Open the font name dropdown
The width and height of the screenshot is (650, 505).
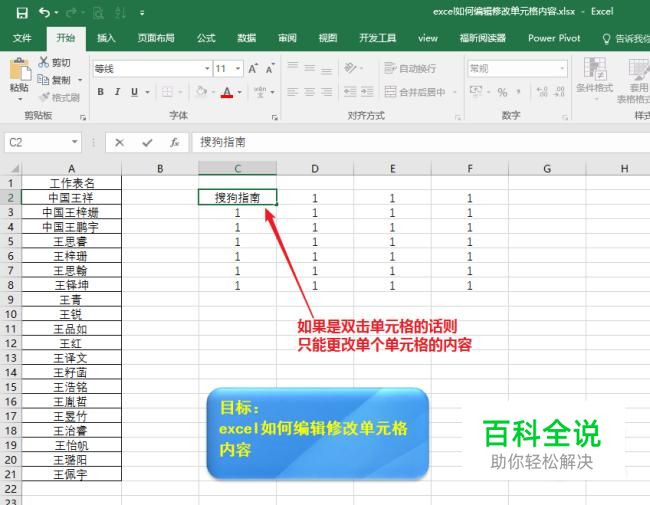tap(207, 68)
